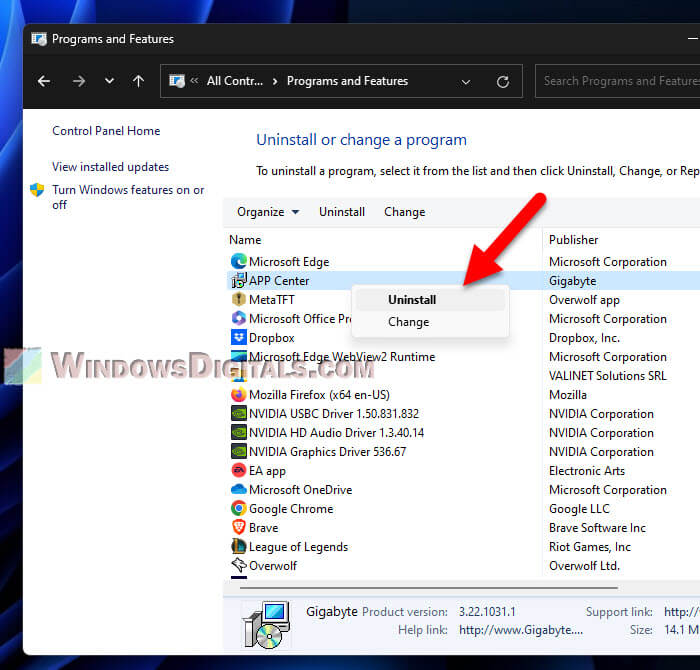700x670 pixels.
Task: Select the Microsoft OneDrive entry name
Action: [x=301, y=490]
